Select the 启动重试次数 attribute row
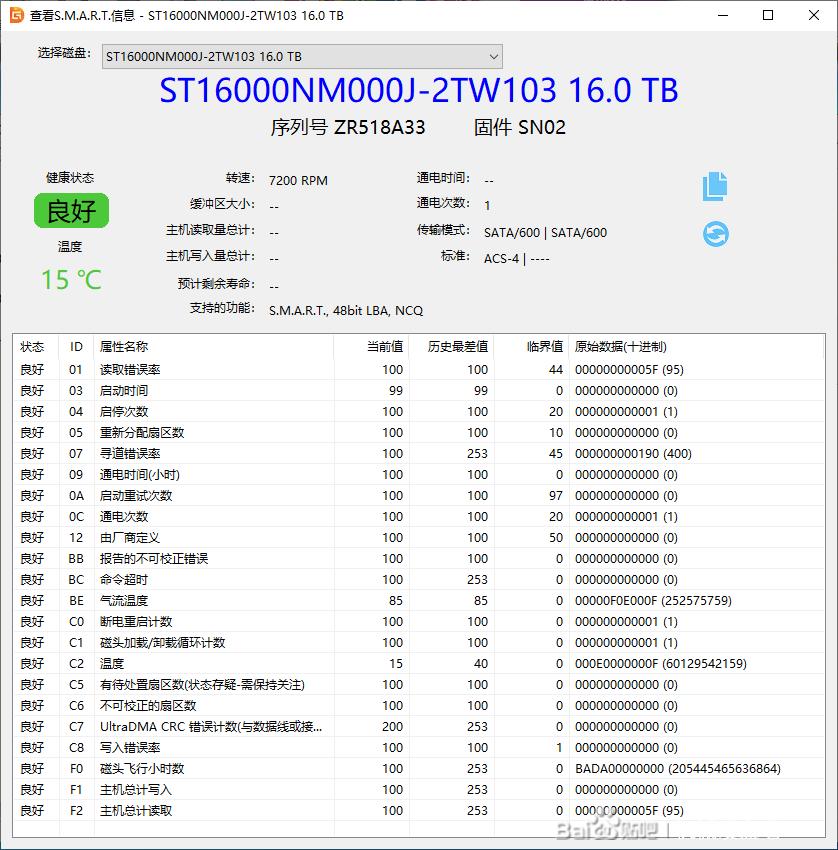838x850 pixels. 418,496
